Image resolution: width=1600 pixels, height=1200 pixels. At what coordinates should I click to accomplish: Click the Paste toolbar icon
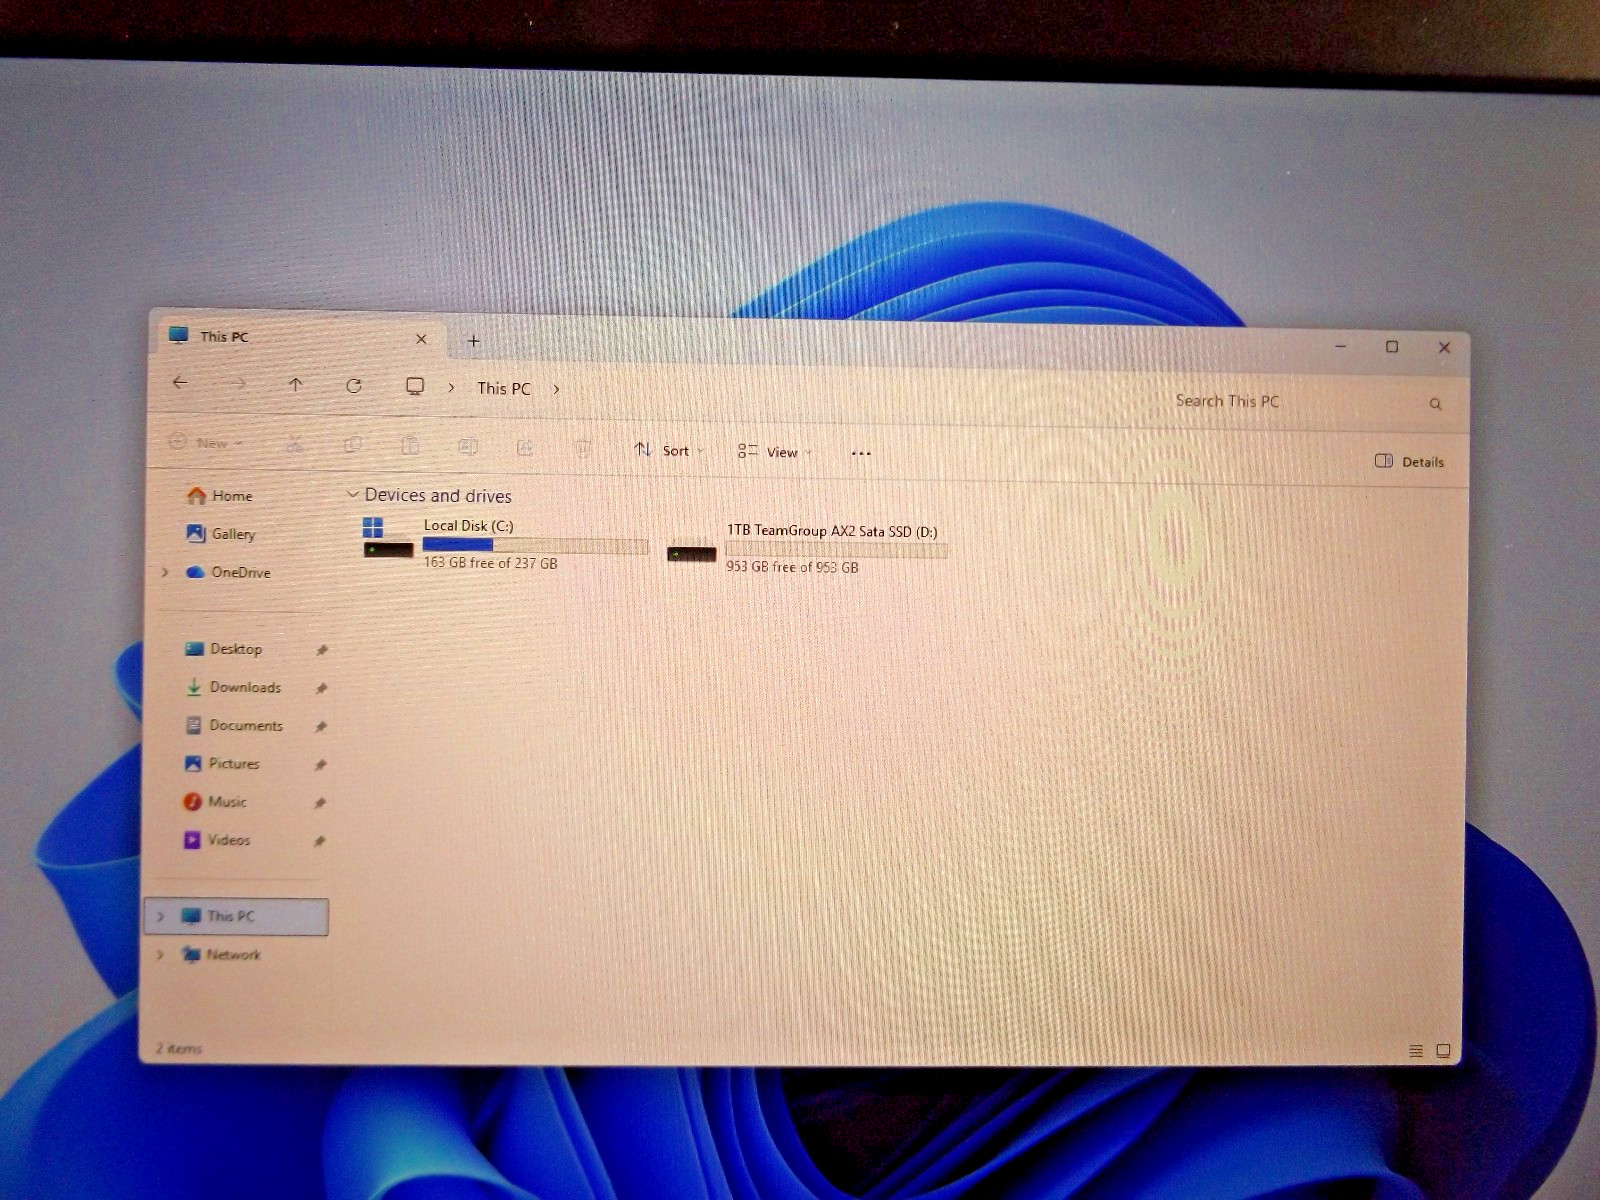pyautogui.click(x=410, y=445)
